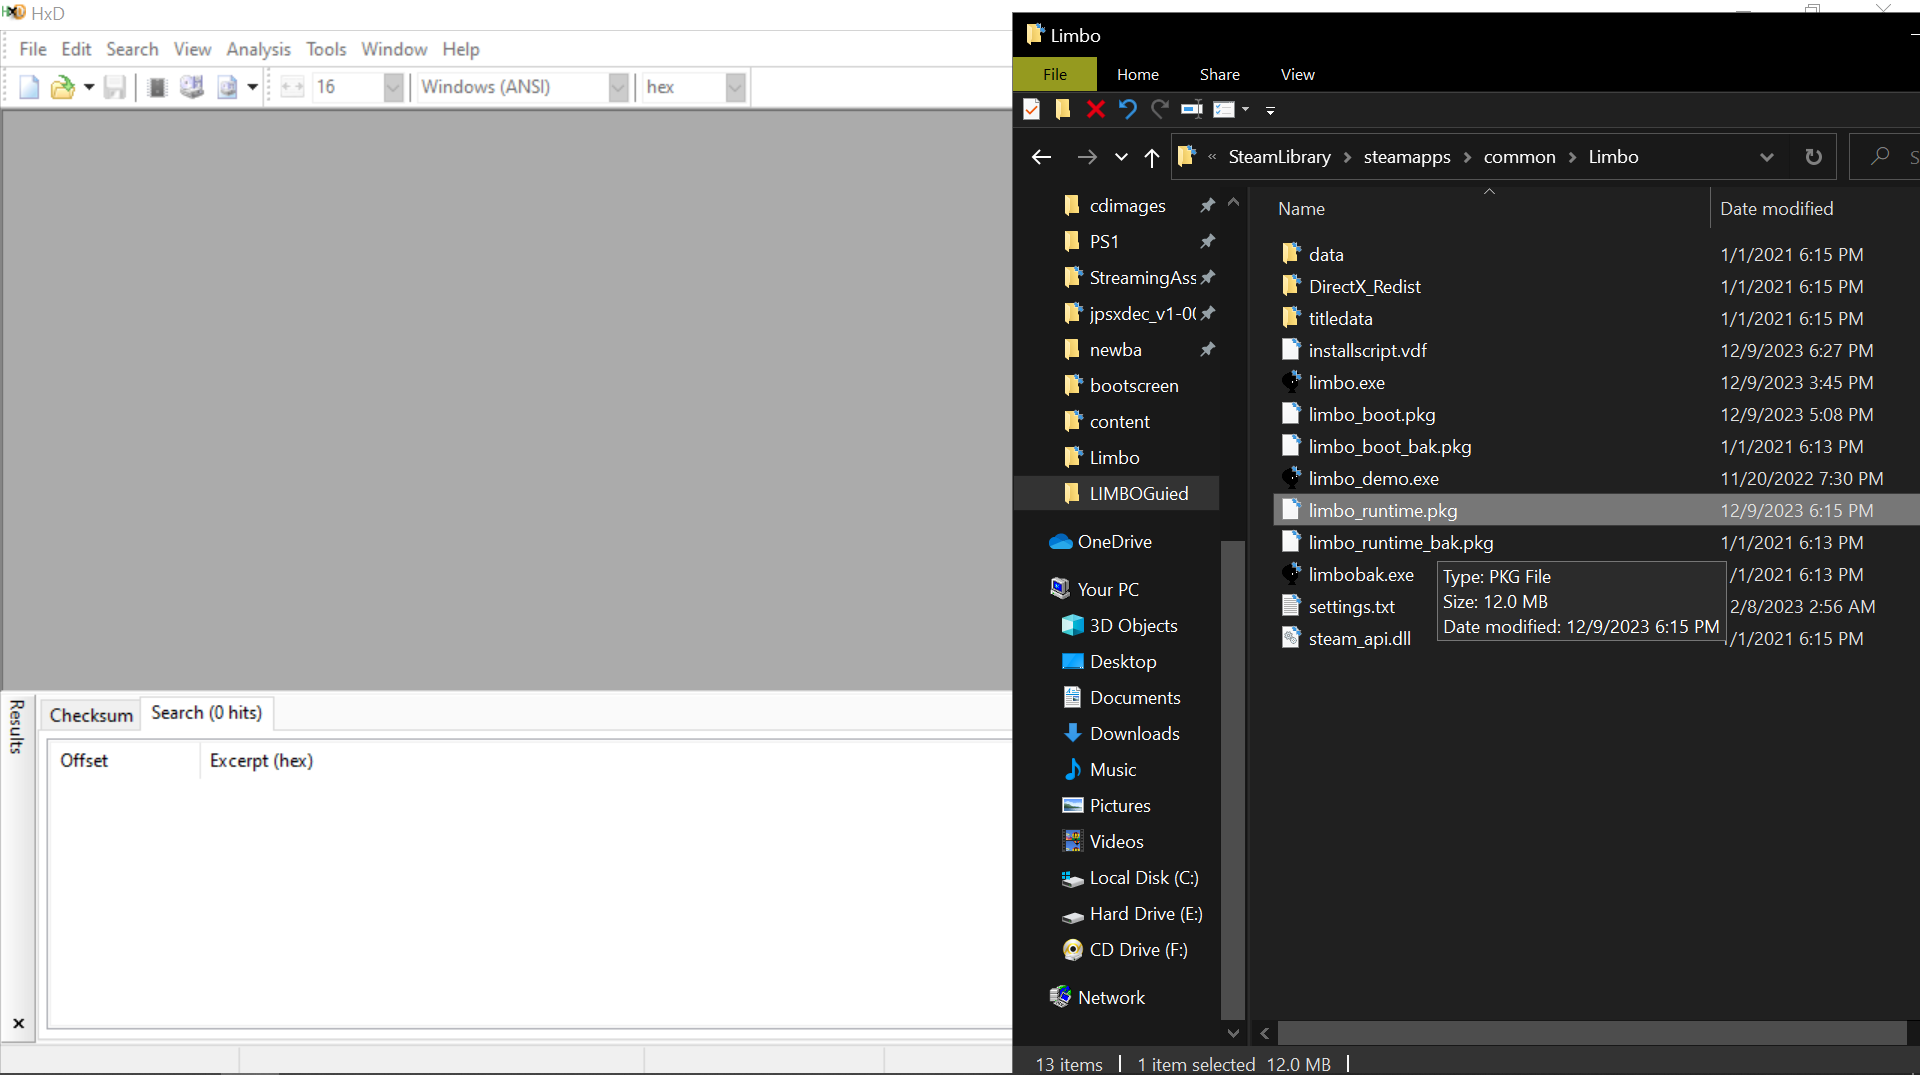Open the Windows (ANSI) charset dropdown
The width and height of the screenshot is (1920, 1075).
pos(618,87)
